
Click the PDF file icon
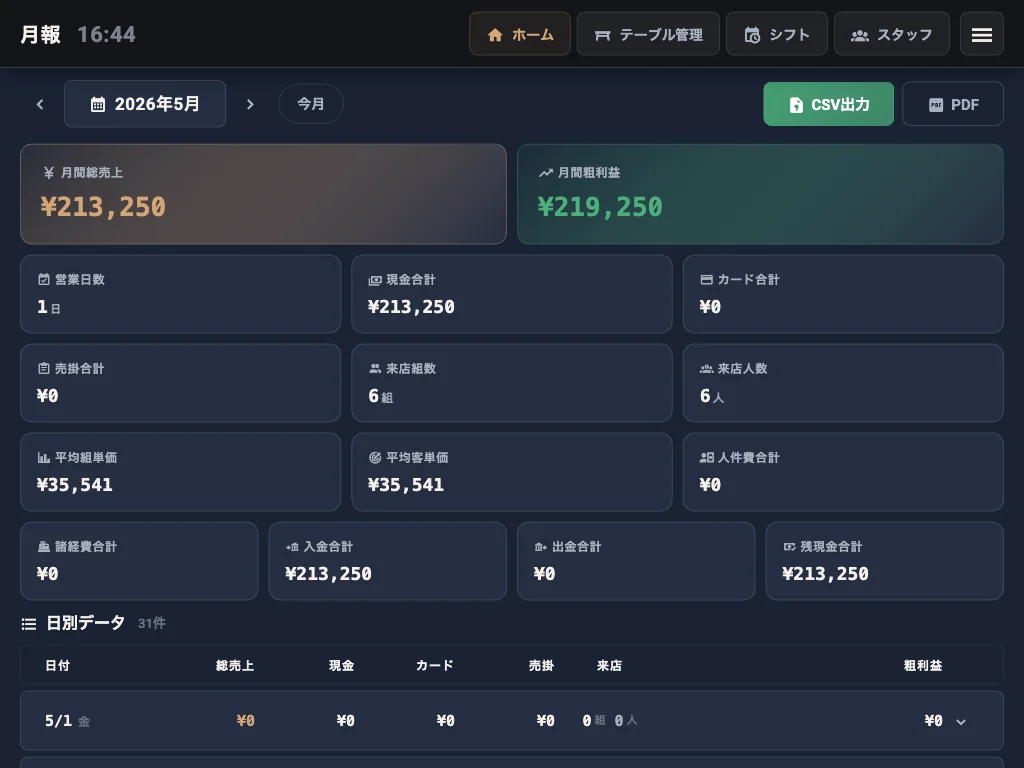[936, 104]
